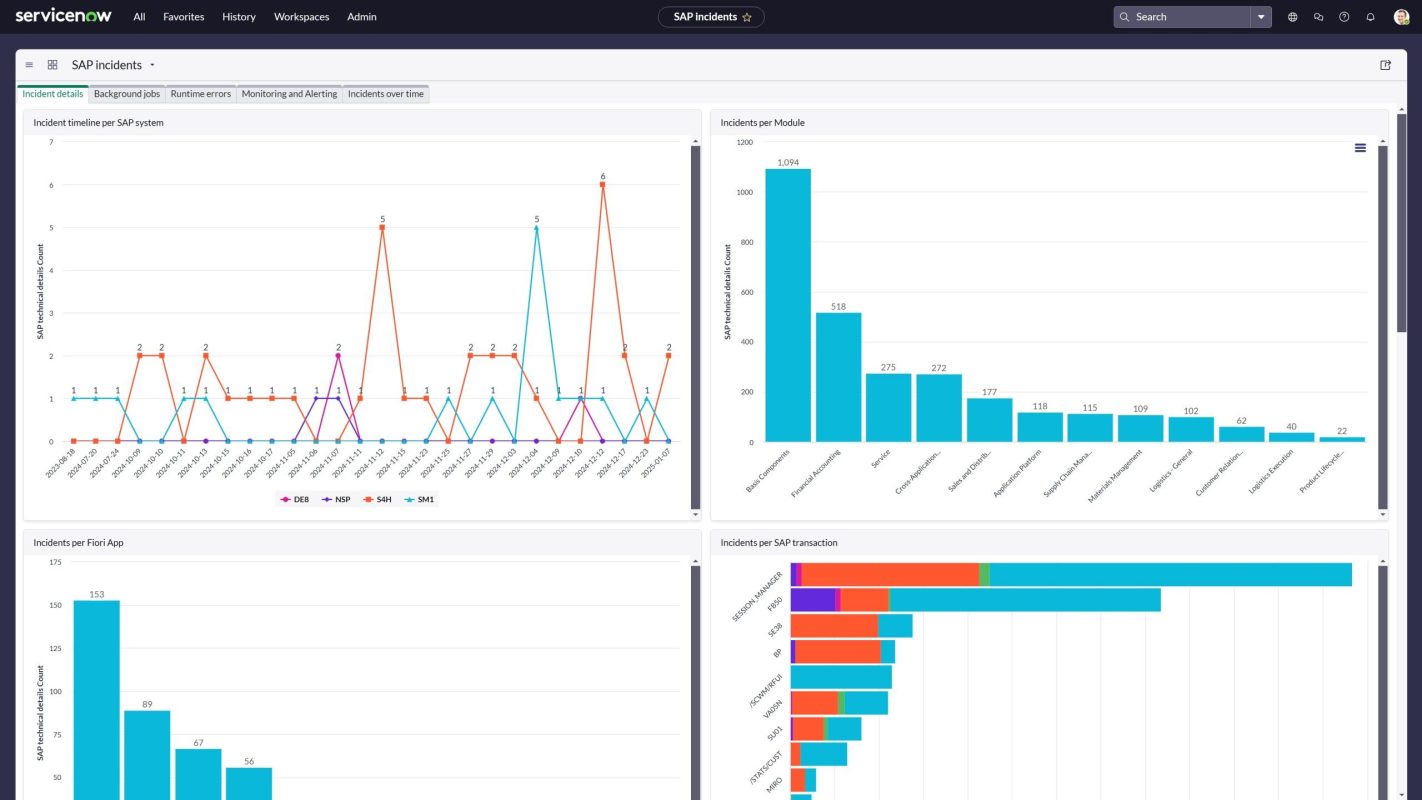Click the cyan segment of SESSION_MANAGER bar

[1170, 574]
